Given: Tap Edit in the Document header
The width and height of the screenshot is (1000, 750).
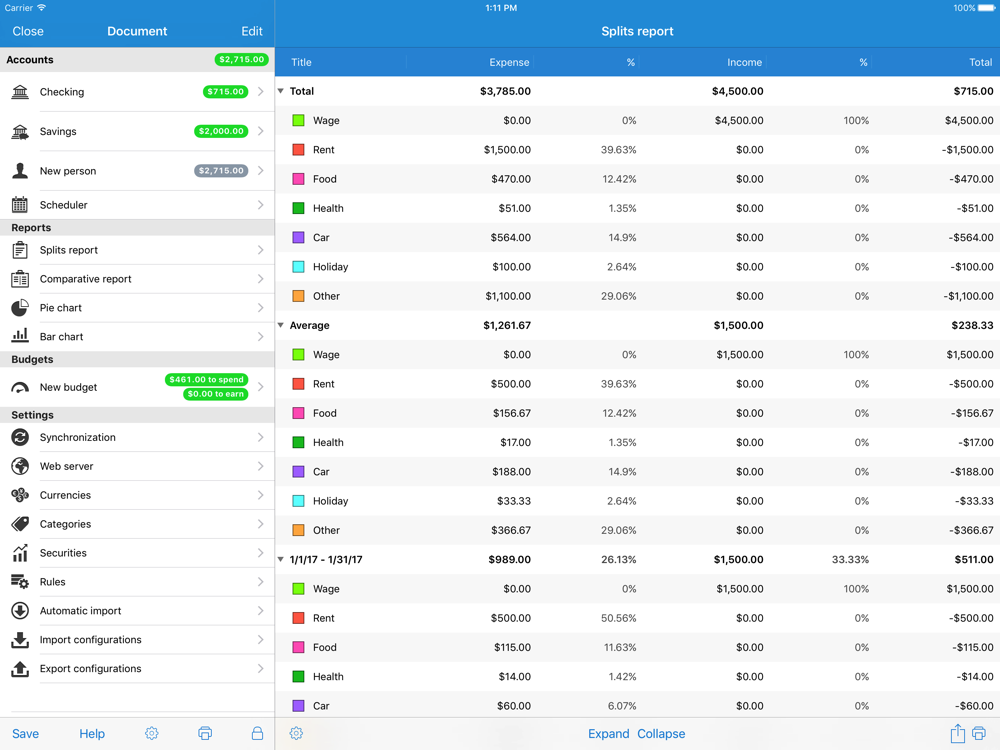Looking at the screenshot, I should 252,31.
